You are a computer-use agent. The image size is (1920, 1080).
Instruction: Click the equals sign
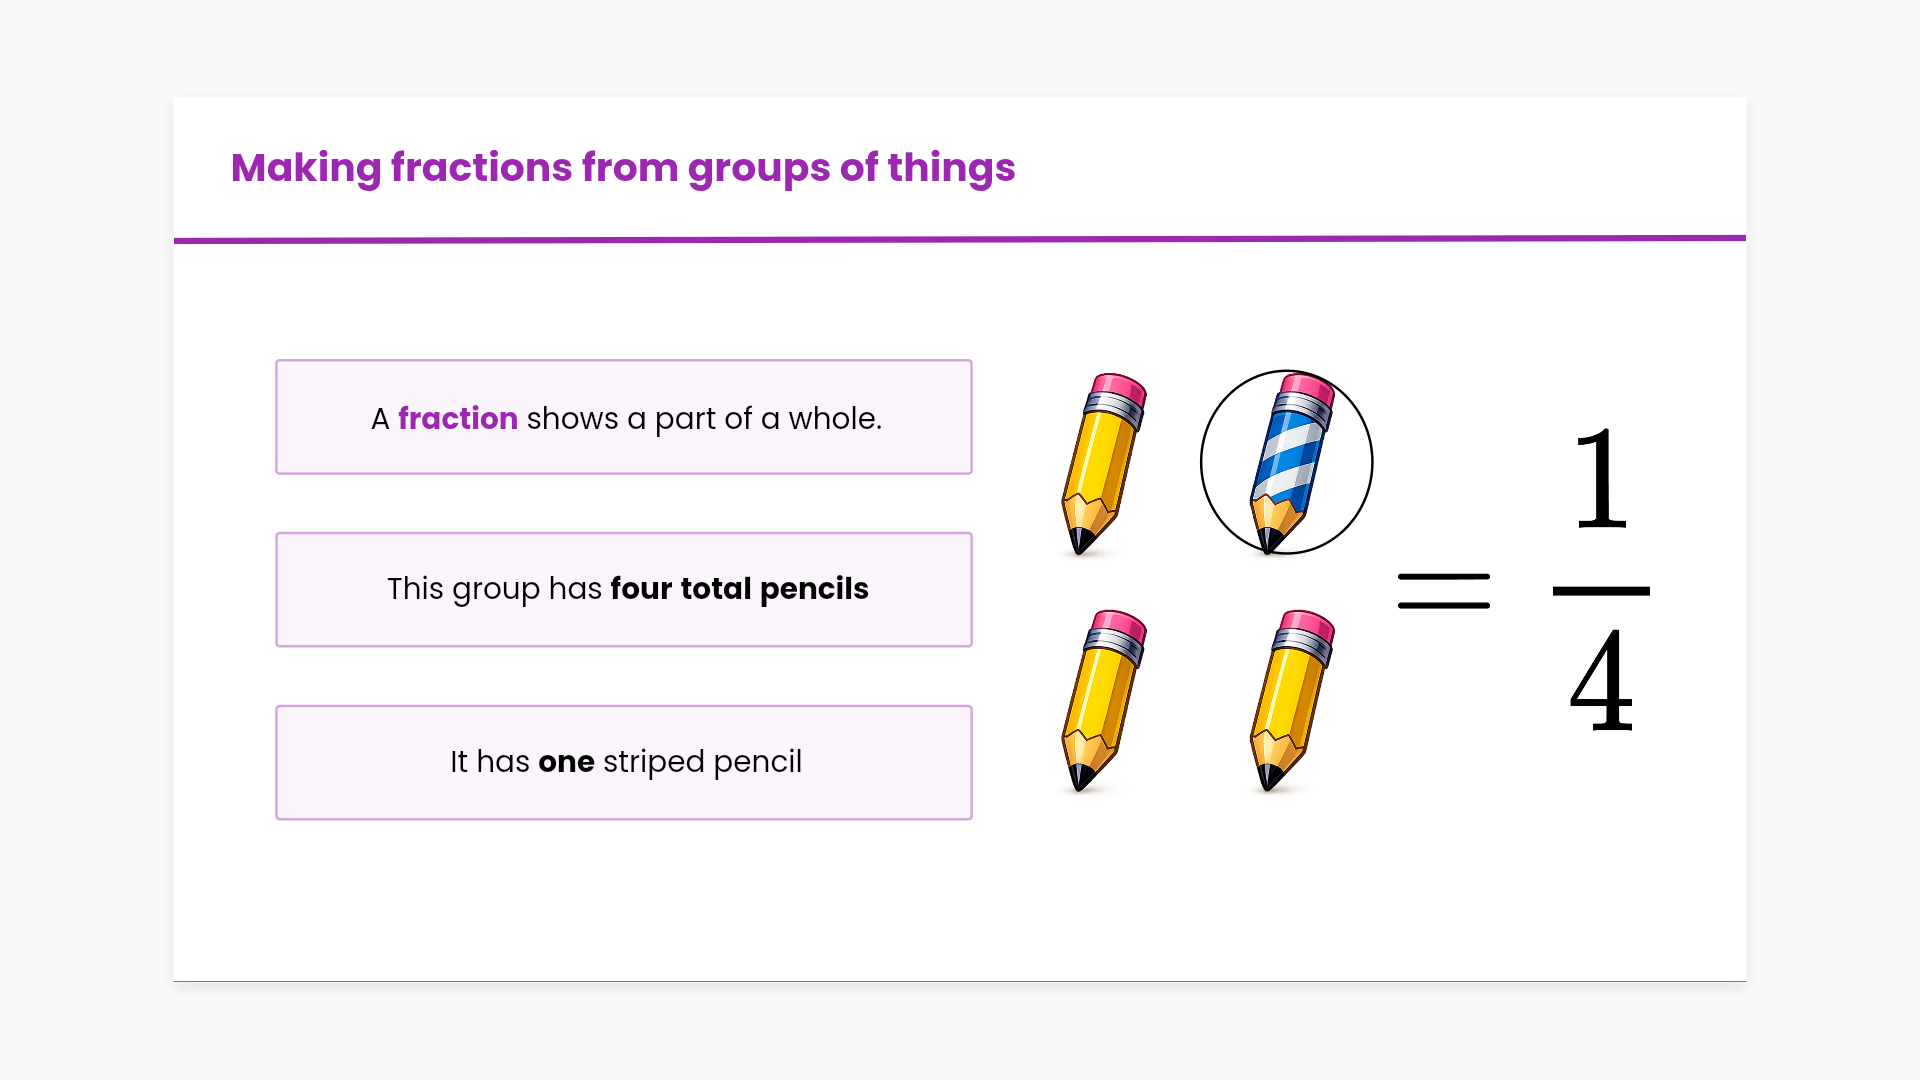(1443, 591)
